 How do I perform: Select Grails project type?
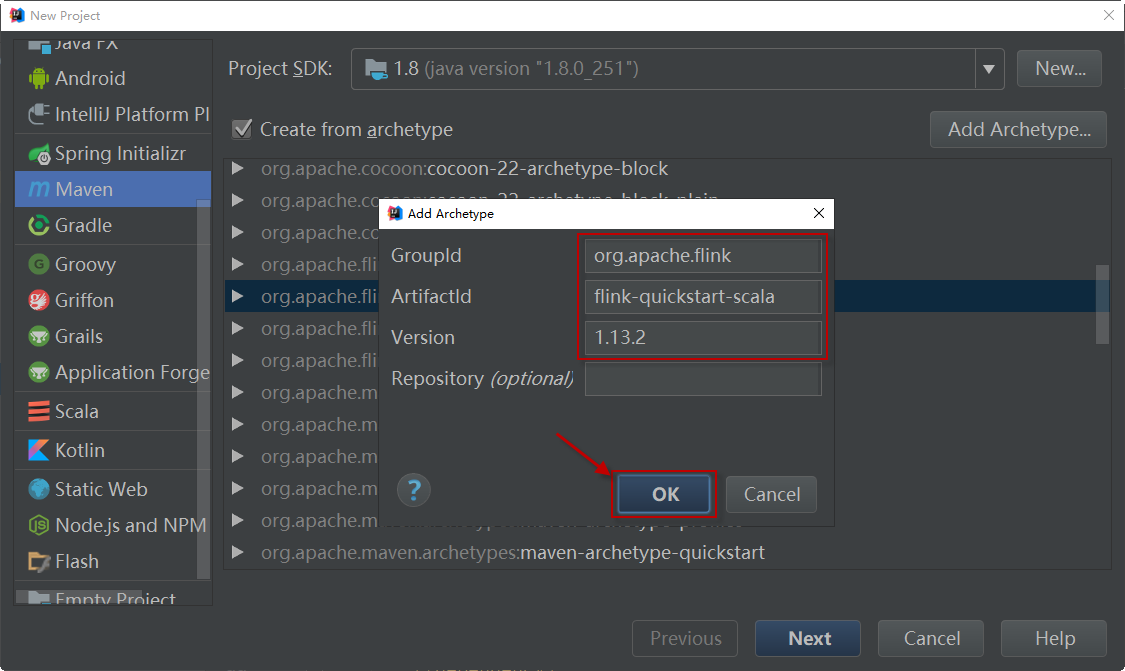[x=113, y=336]
